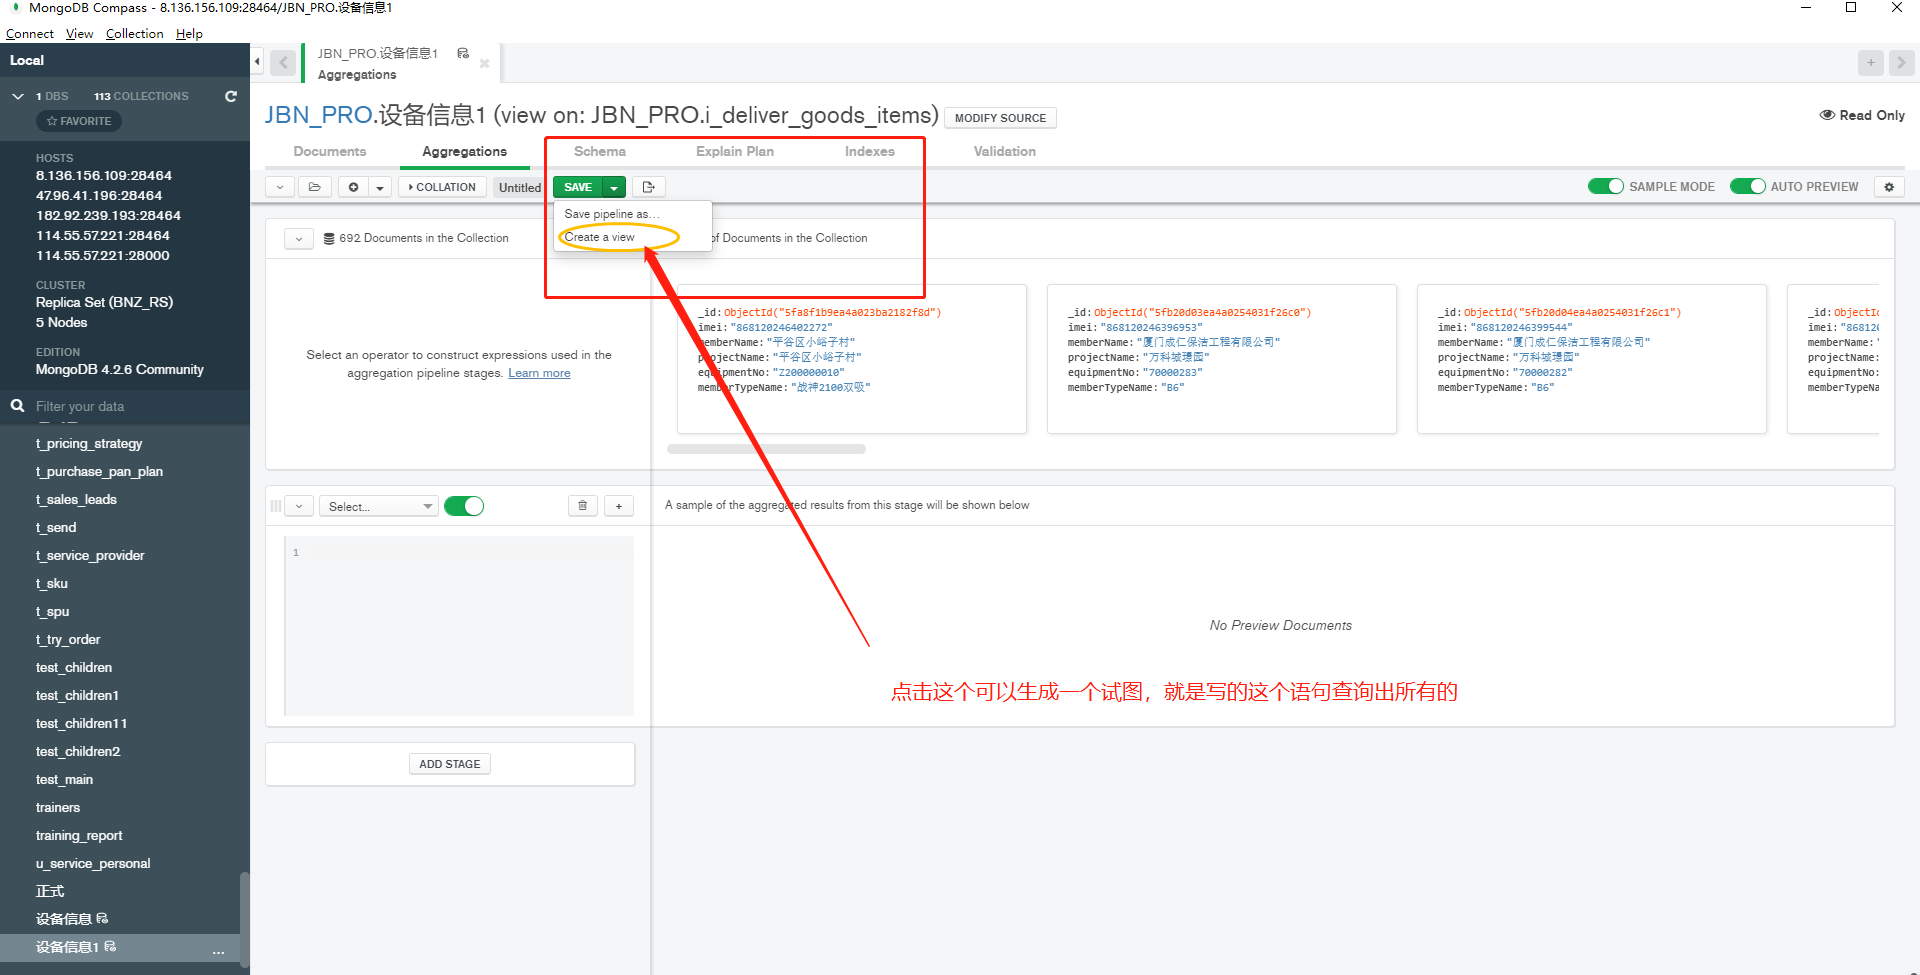Screen dimensions: 1920x975
Task: Toggle the stage enabled switch
Action: tap(464, 506)
